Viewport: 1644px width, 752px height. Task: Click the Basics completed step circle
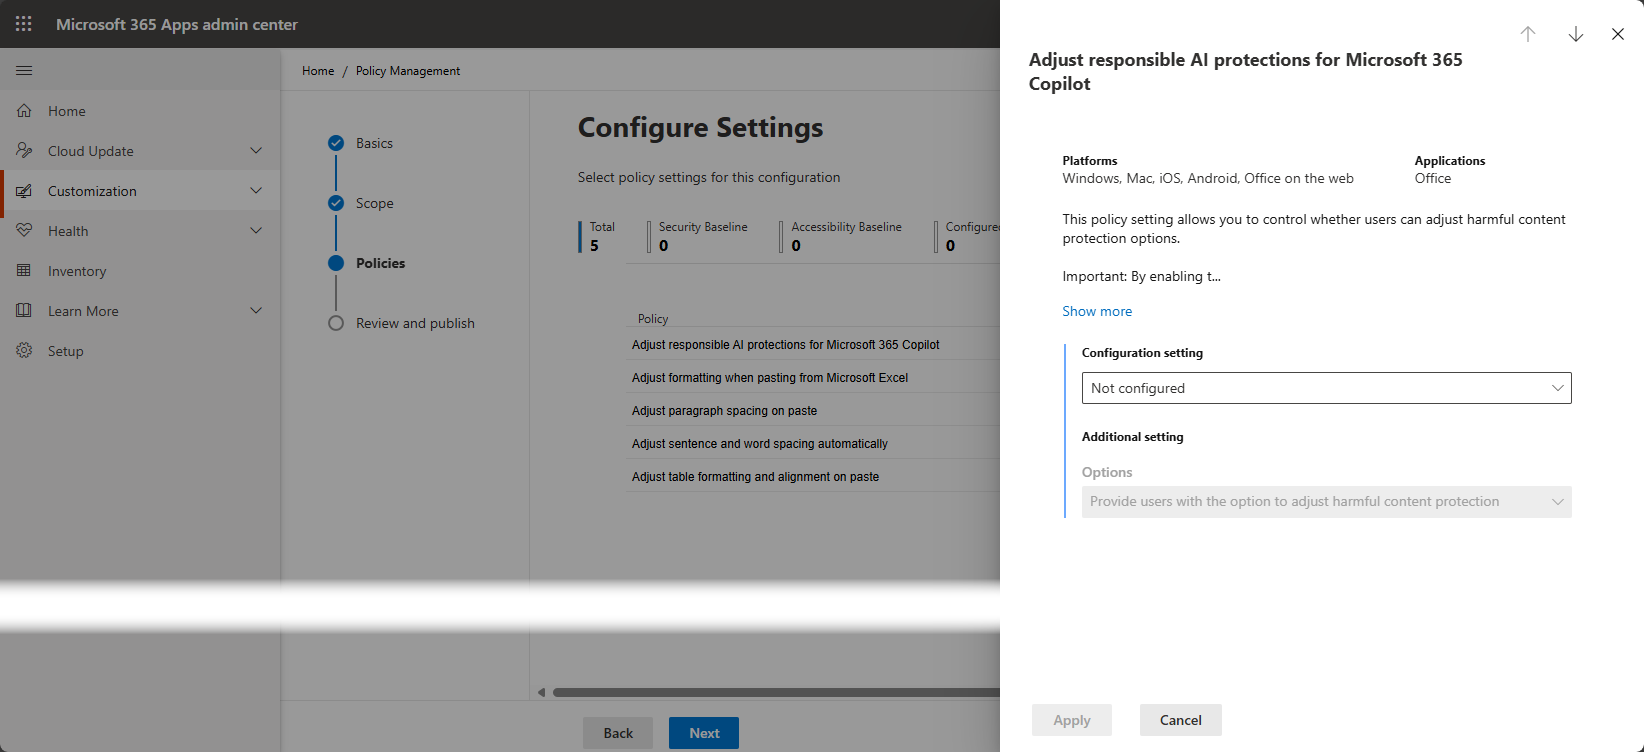coord(336,143)
